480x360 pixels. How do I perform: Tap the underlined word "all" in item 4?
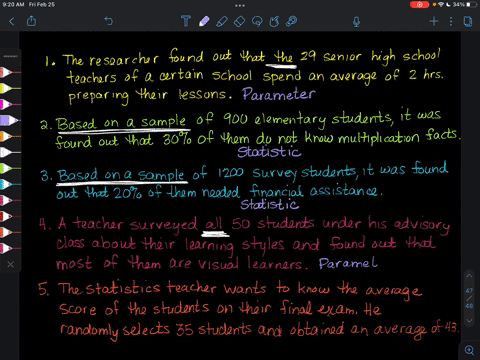(x=214, y=224)
